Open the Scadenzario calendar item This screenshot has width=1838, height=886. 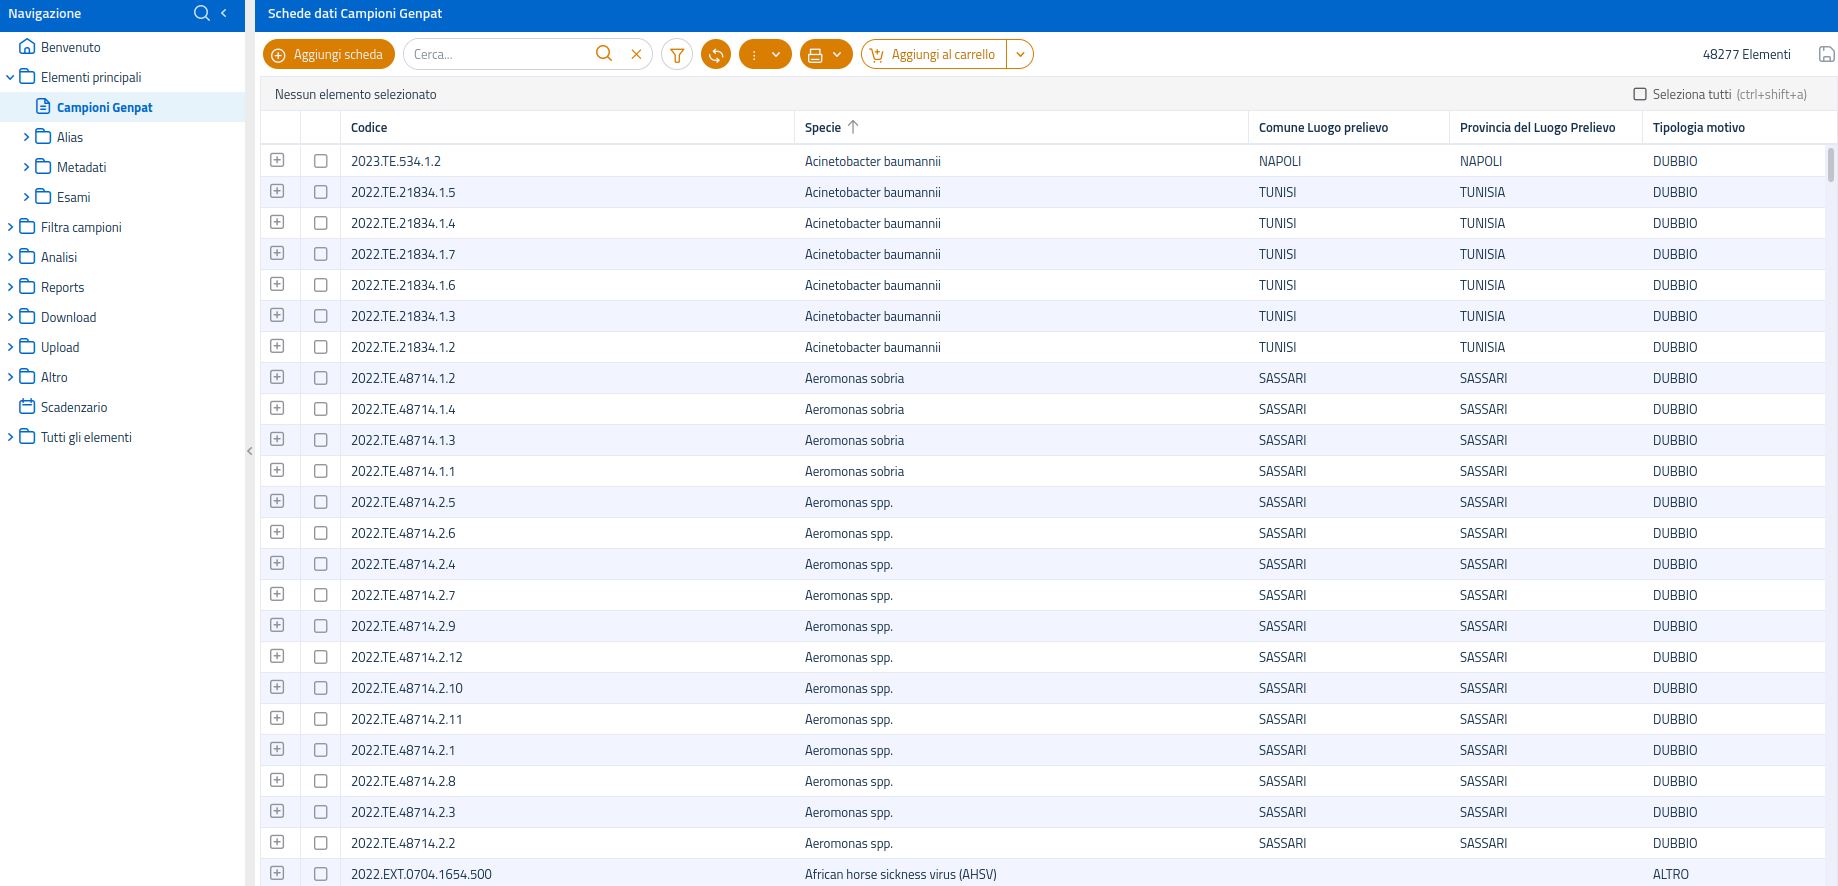point(73,407)
